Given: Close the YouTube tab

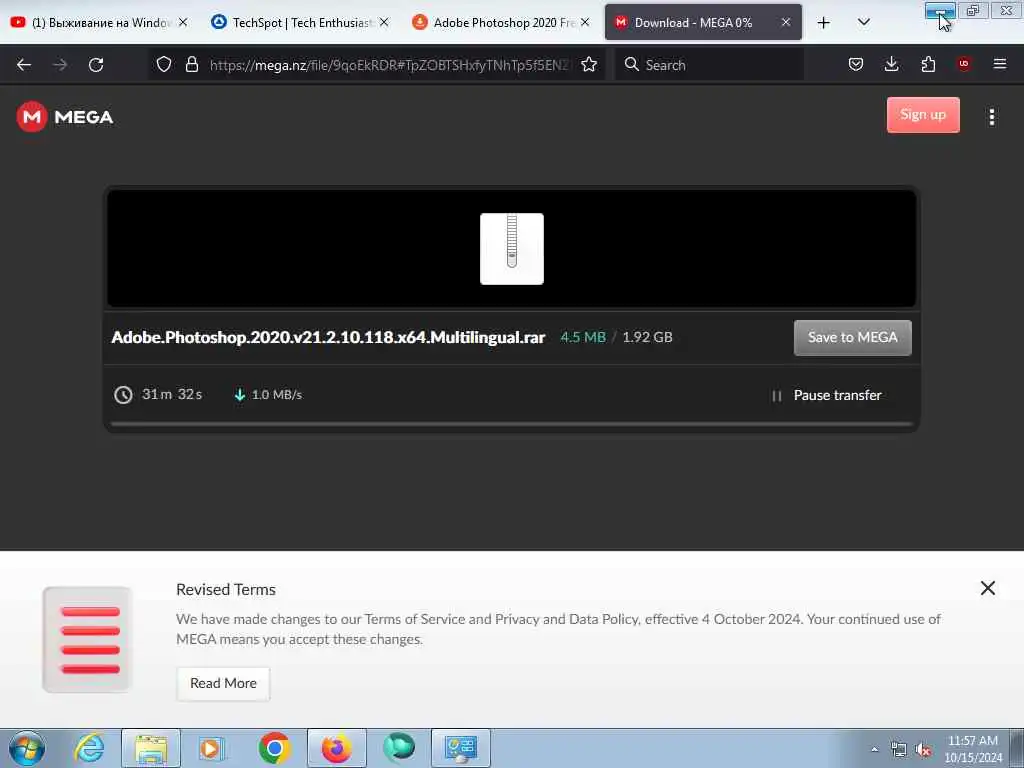Looking at the screenshot, I should pos(183,22).
